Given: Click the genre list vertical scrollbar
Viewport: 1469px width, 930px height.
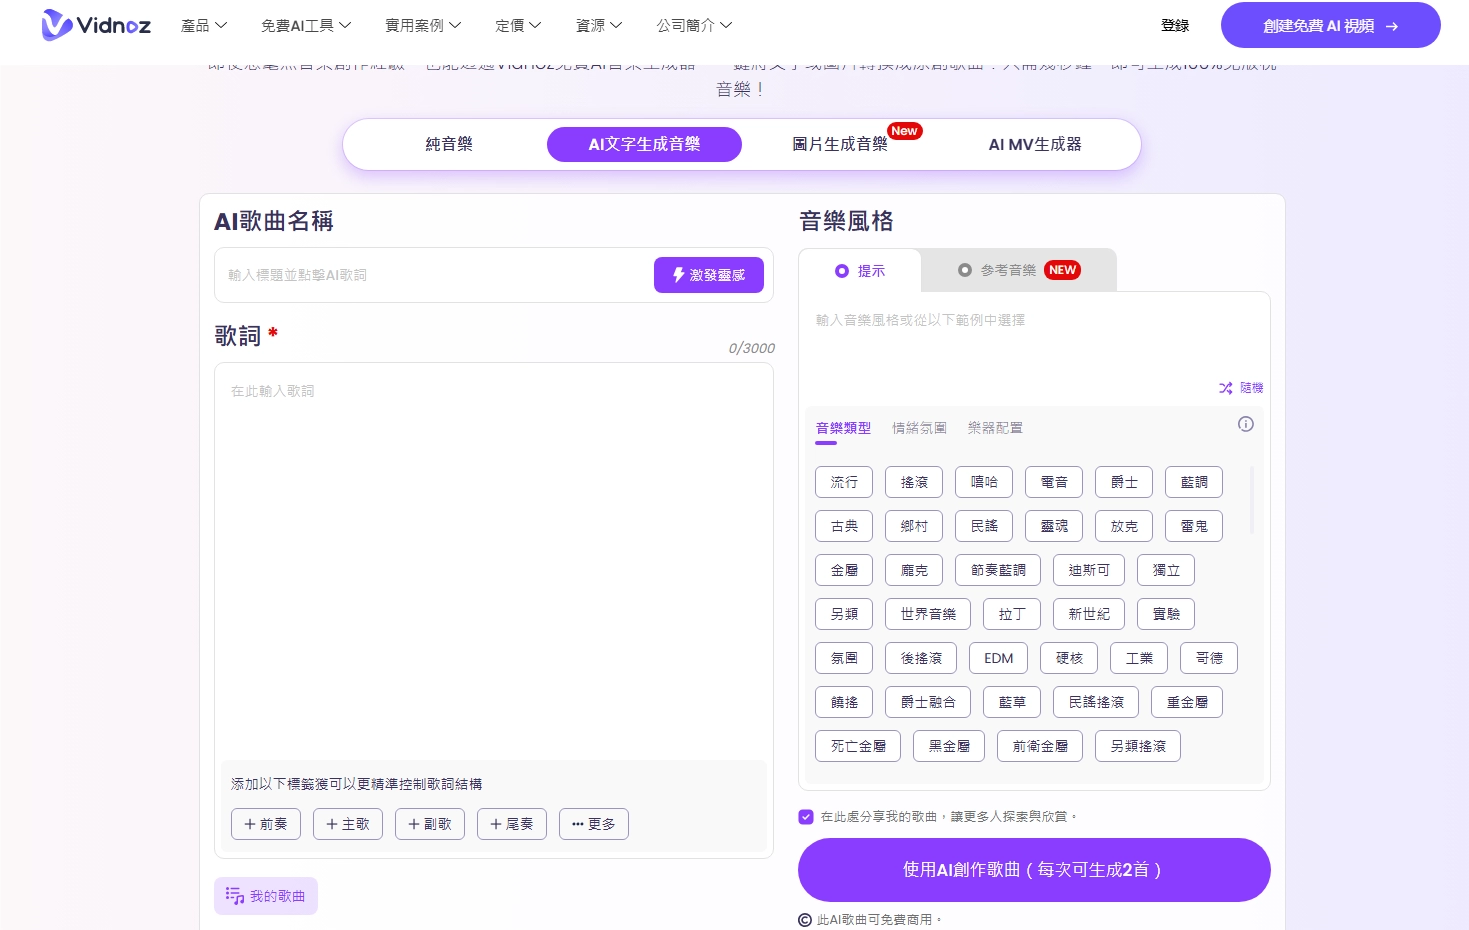Looking at the screenshot, I should 1252,500.
